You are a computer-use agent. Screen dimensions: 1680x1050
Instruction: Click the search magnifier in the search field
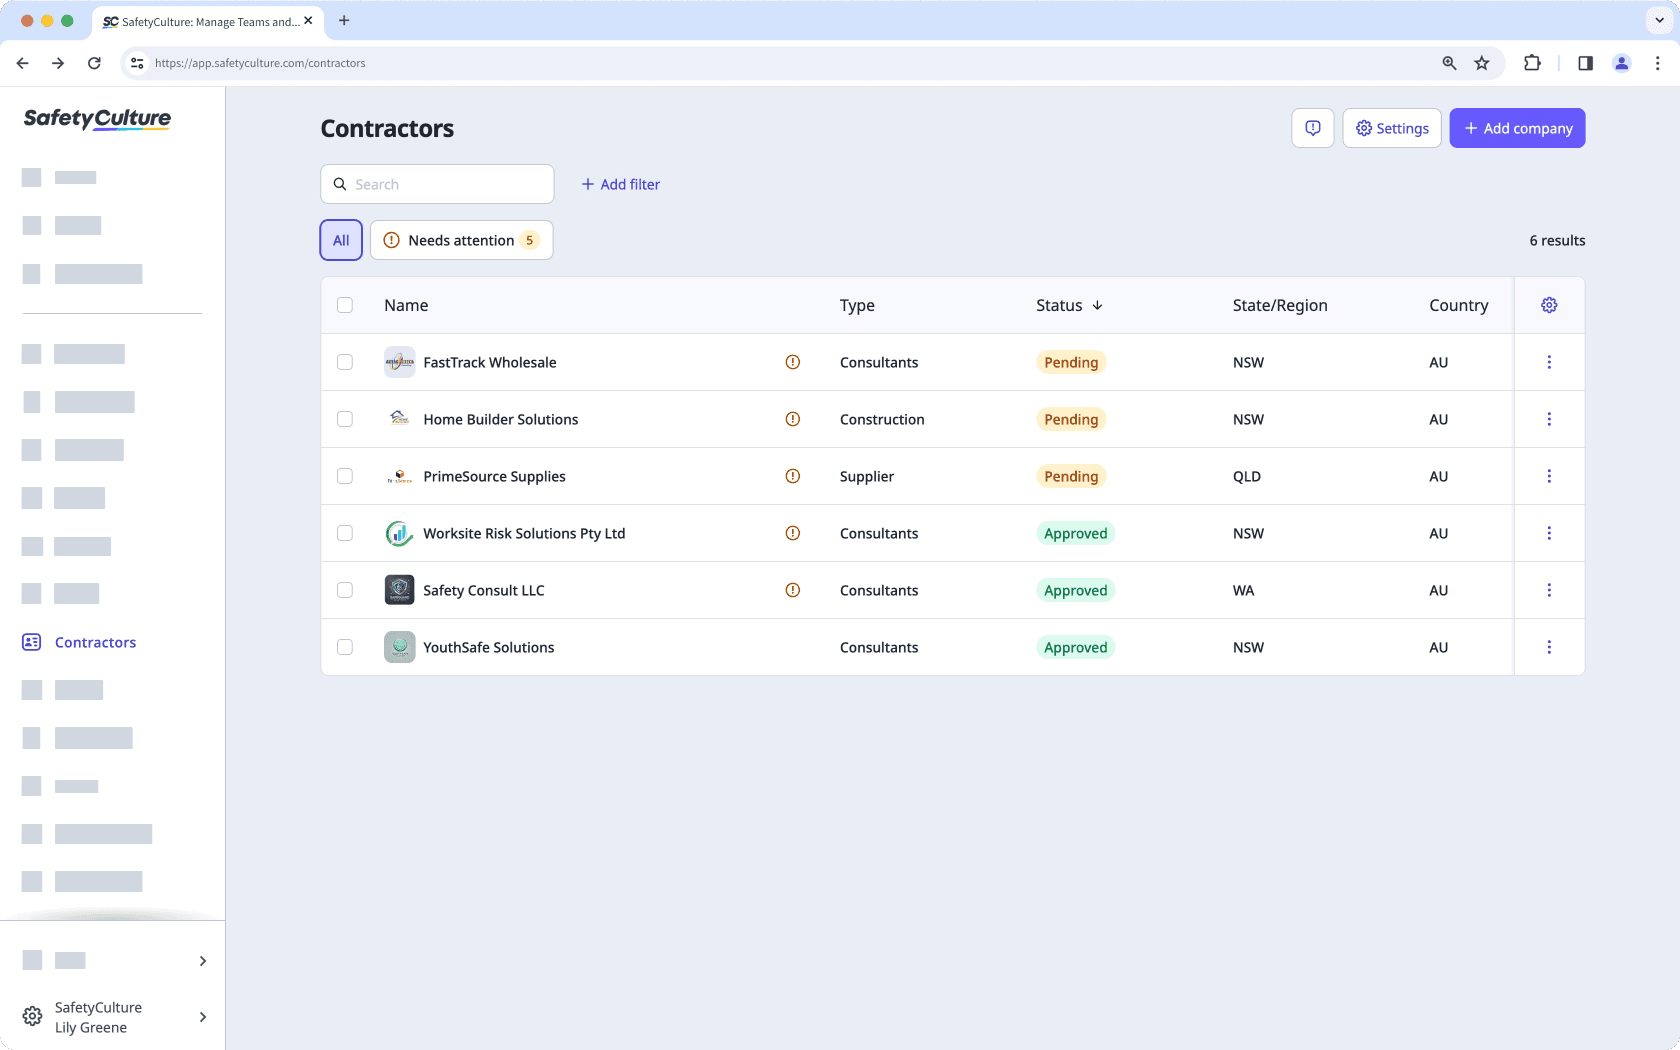pyautogui.click(x=340, y=184)
